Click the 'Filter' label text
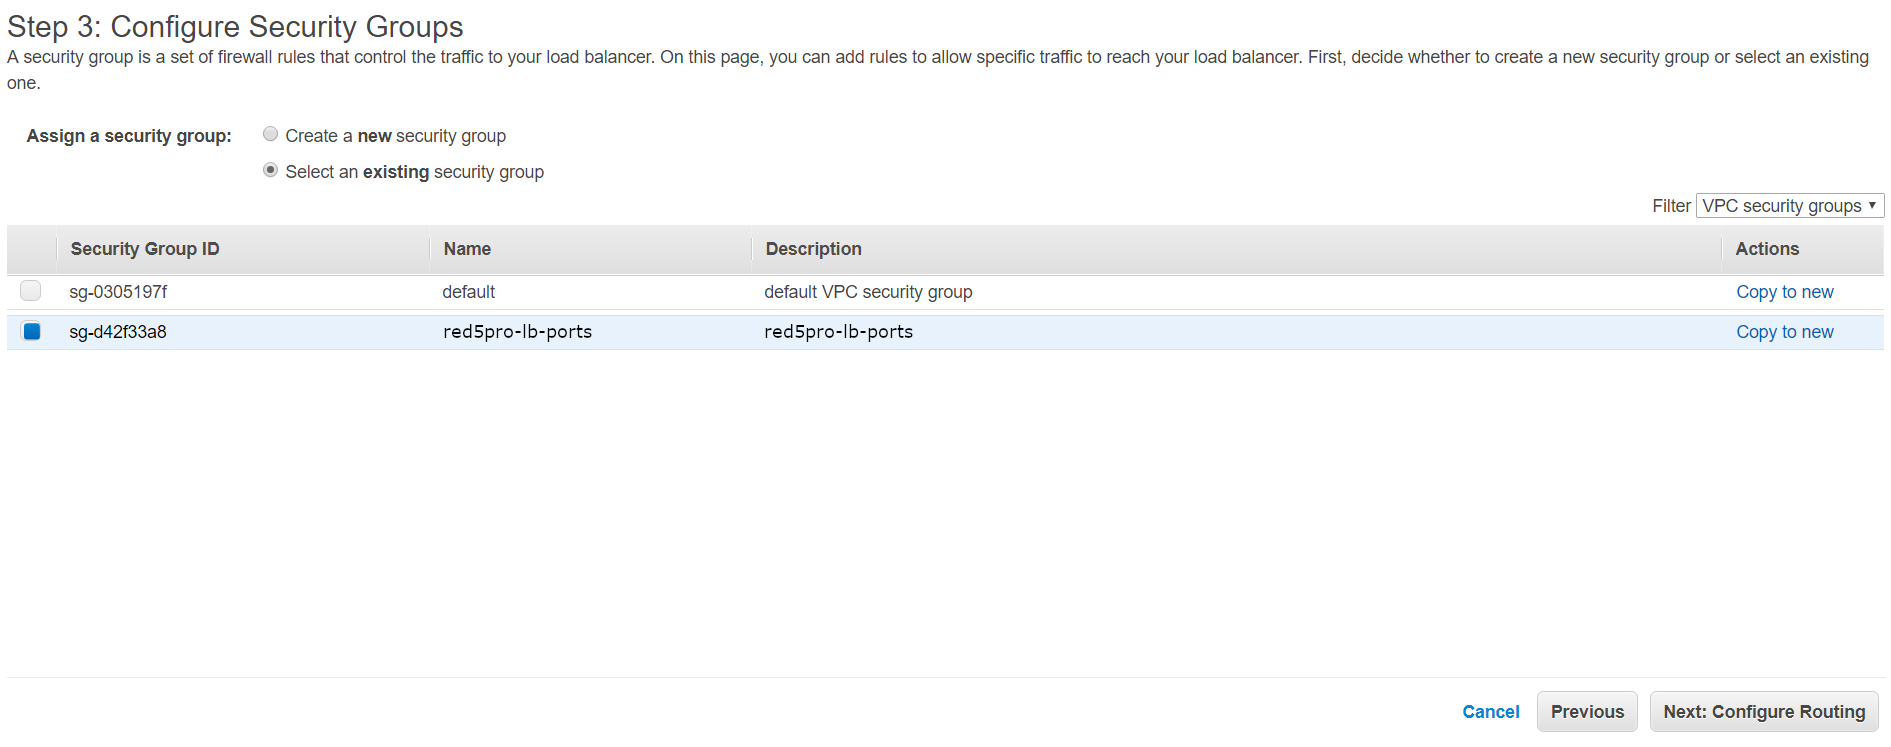 point(1671,206)
